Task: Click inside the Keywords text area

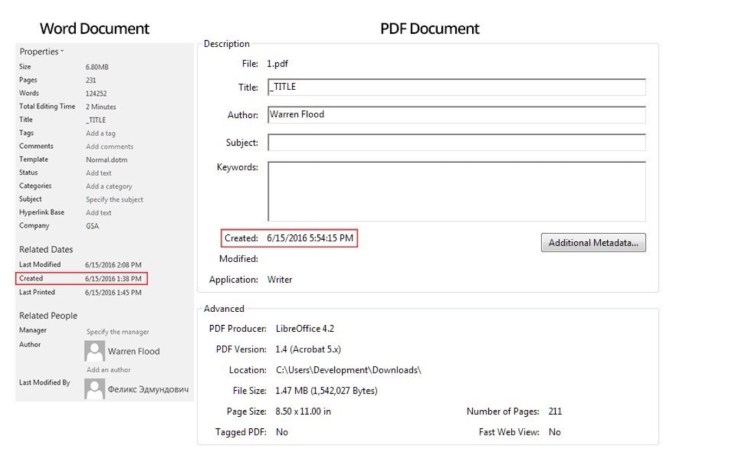Action: (456, 190)
